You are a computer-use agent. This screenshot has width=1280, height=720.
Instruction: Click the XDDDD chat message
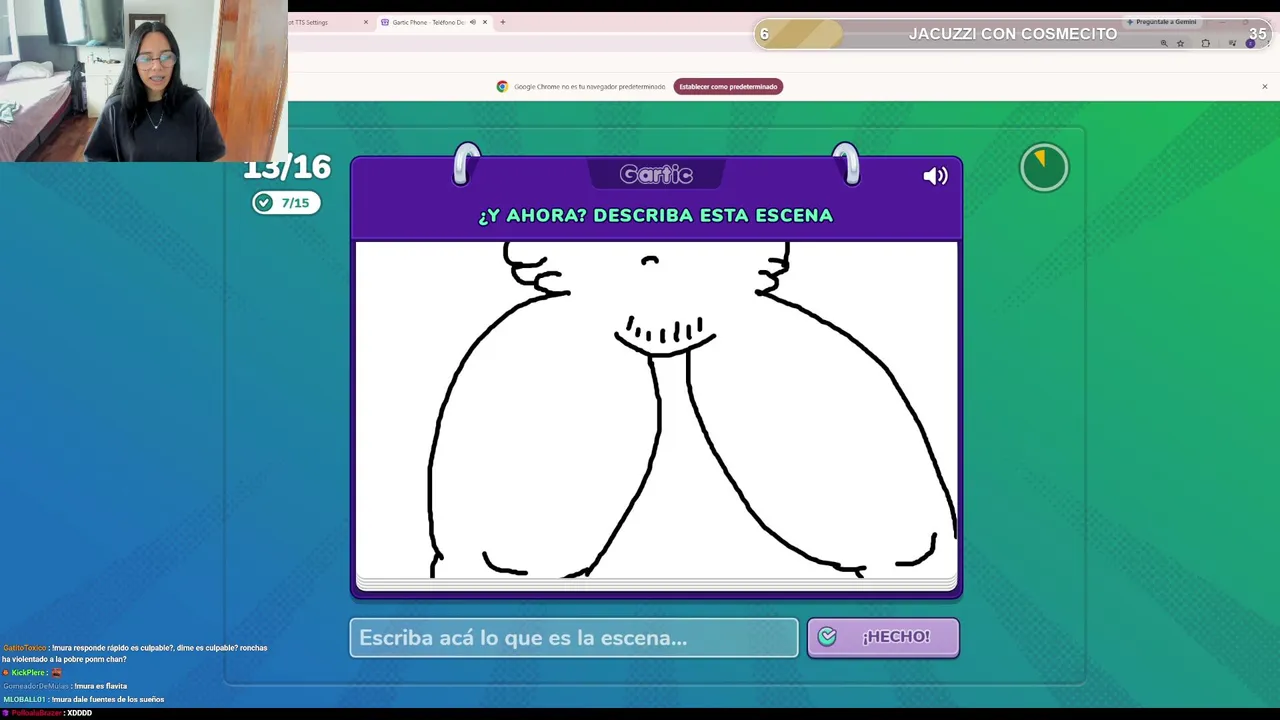click(x=79, y=713)
